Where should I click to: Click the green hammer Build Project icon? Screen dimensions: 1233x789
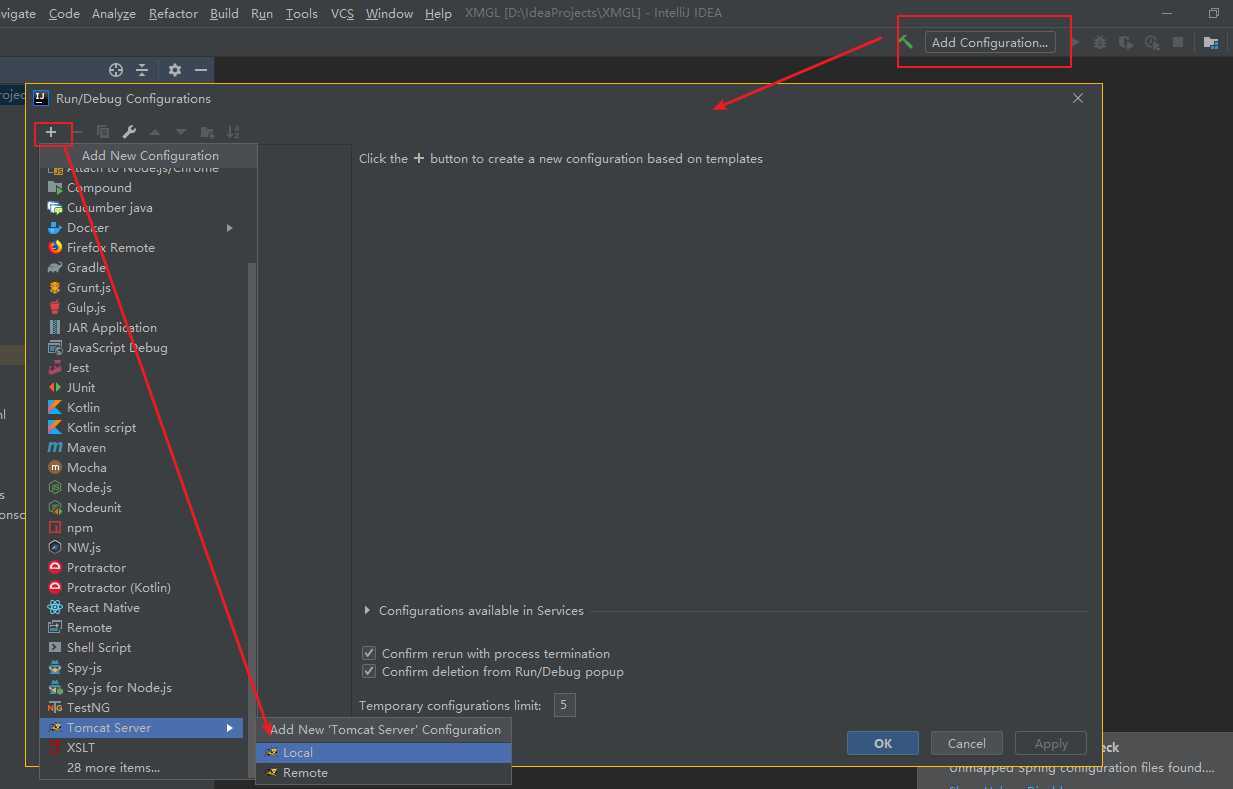pos(906,42)
